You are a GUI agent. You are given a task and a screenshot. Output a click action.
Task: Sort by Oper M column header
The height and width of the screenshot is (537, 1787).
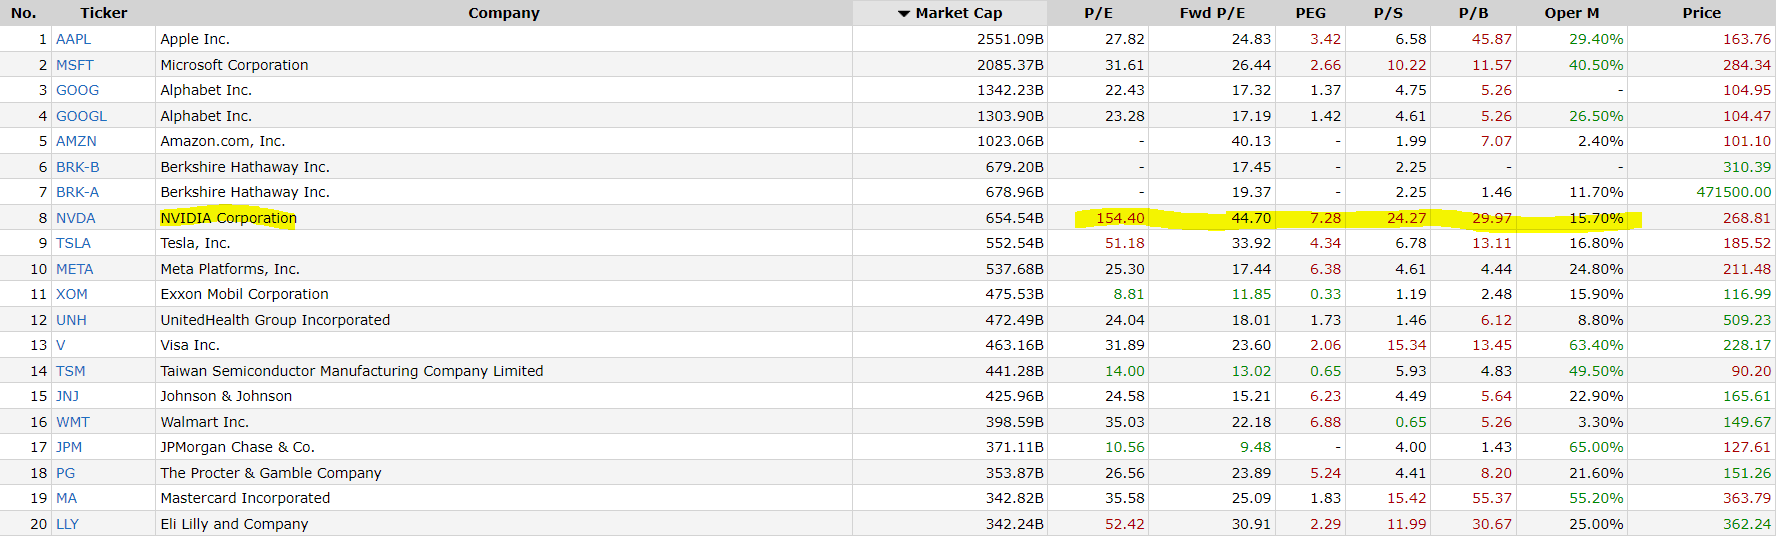1571,13
